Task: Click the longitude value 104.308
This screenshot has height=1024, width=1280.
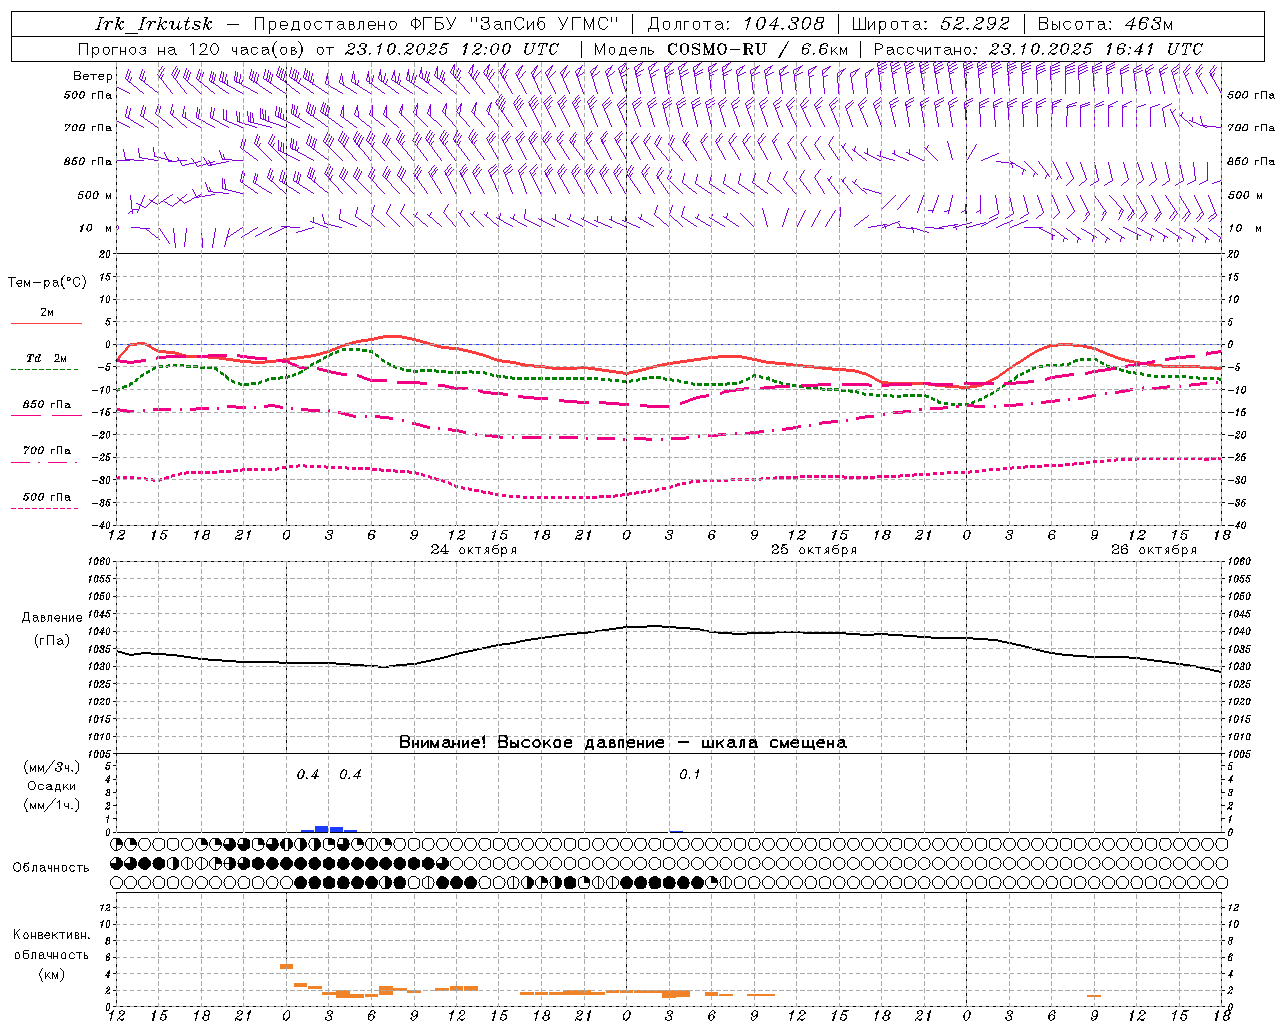Action: click(783, 24)
